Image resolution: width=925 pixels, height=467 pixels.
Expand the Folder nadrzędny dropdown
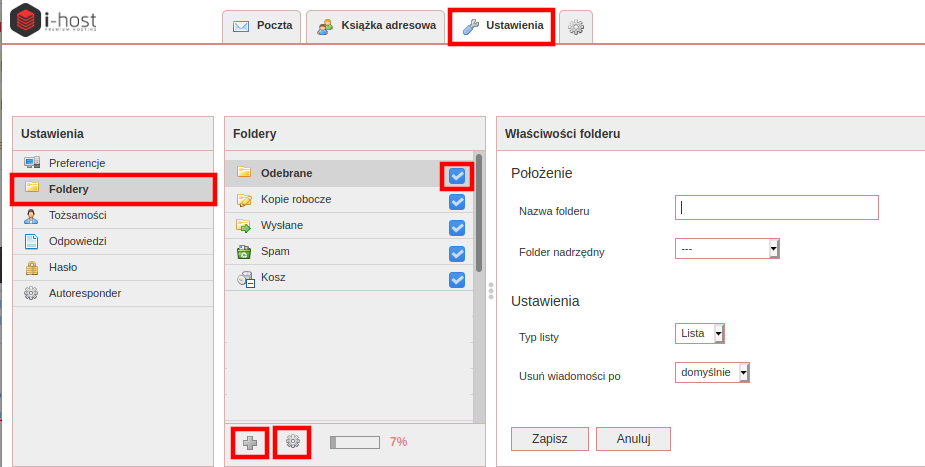727,249
